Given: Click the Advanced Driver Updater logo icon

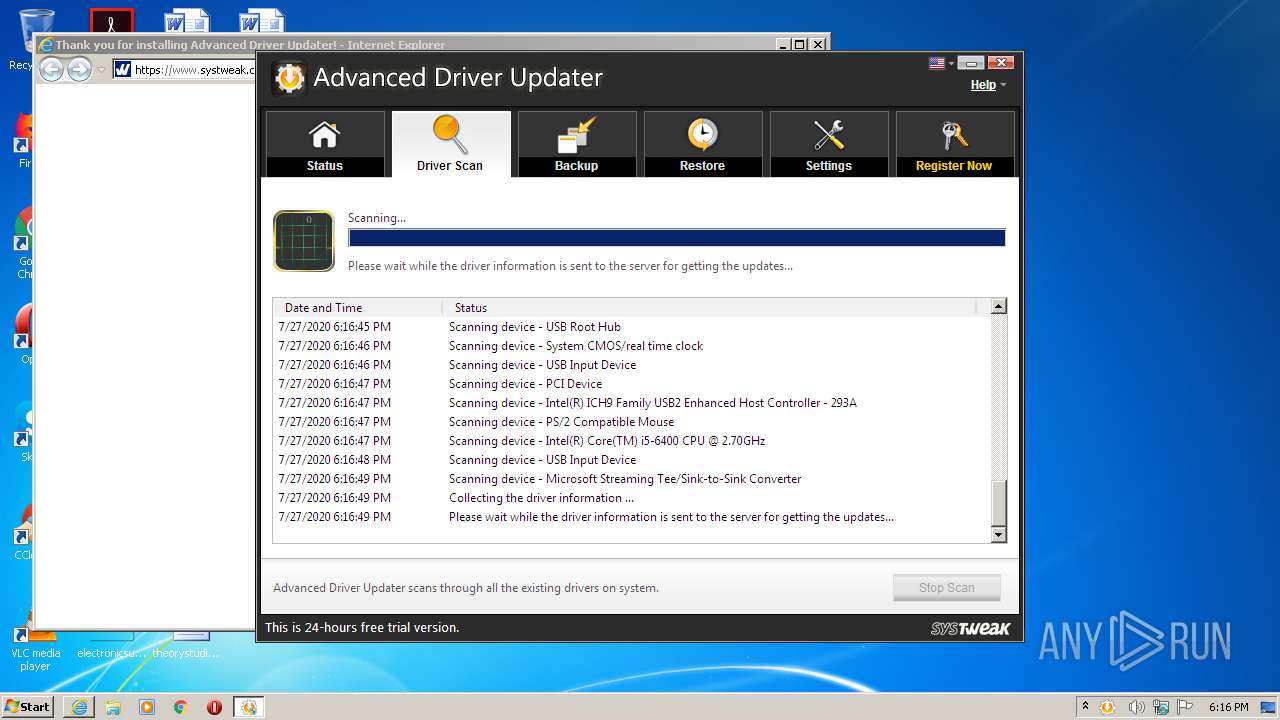Looking at the screenshot, I should [x=289, y=78].
